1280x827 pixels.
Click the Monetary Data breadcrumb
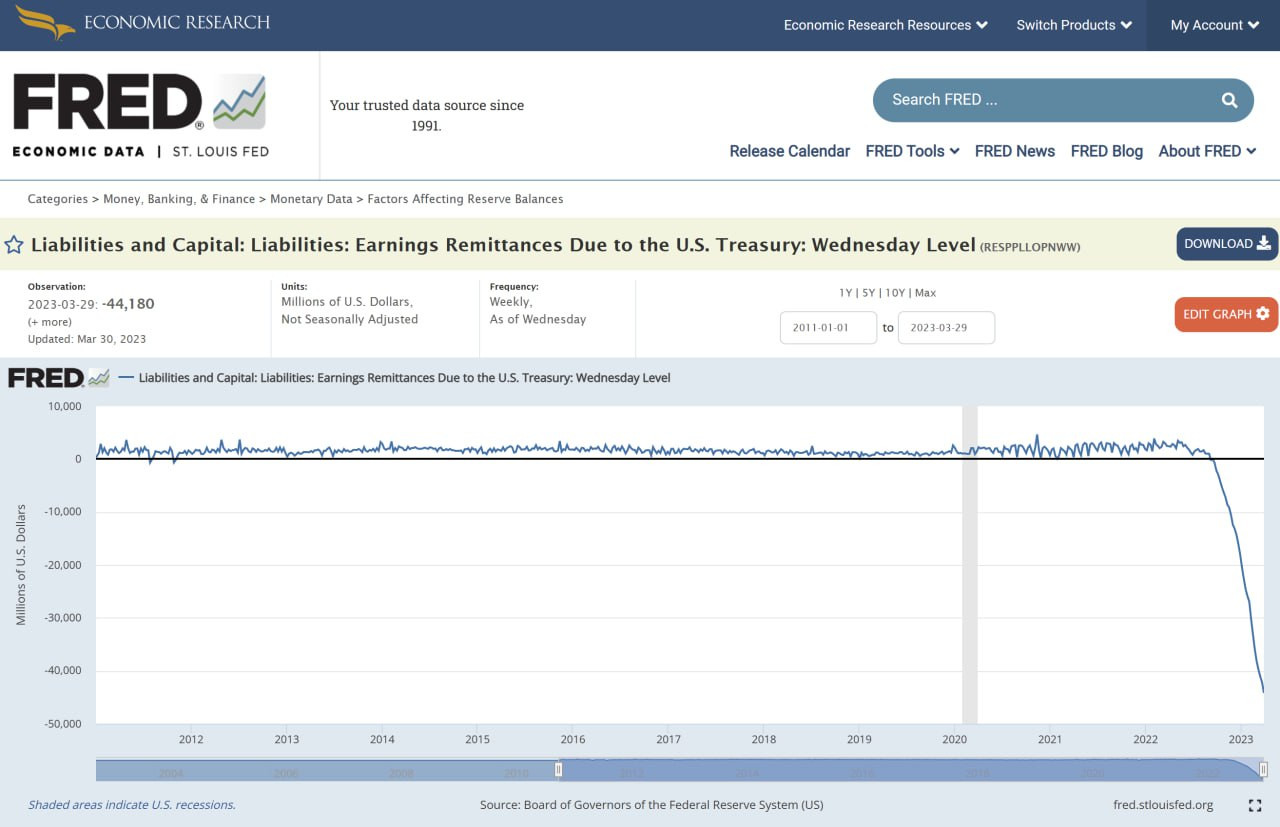pyautogui.click(x=311, y=199)
